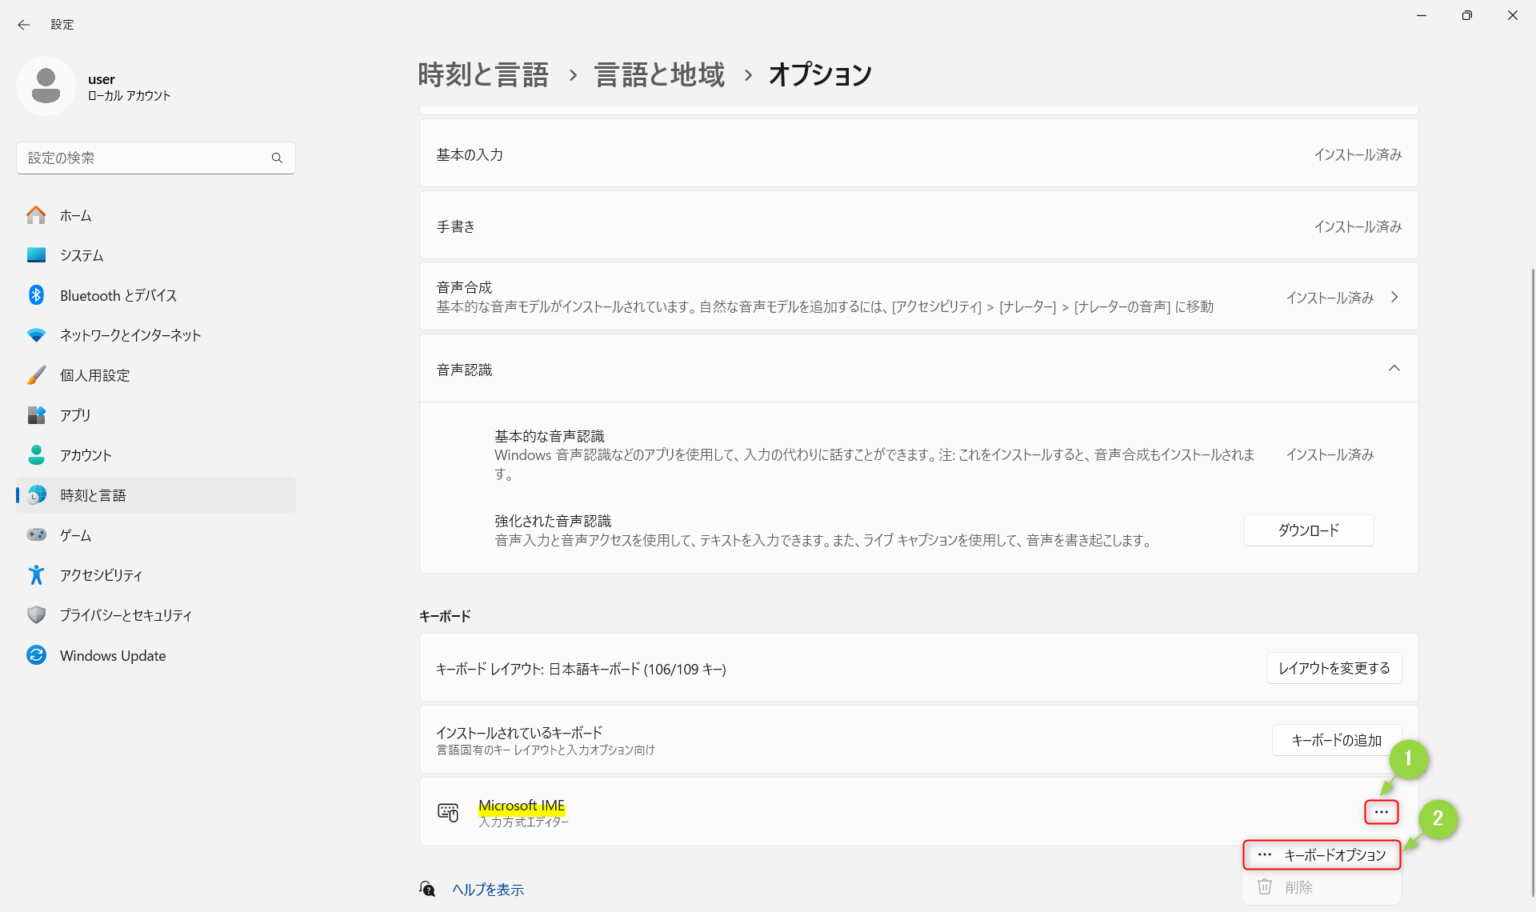Open Windows Update in the sidebar
This screenshot has width=1536, height=912.
(112, 656)
